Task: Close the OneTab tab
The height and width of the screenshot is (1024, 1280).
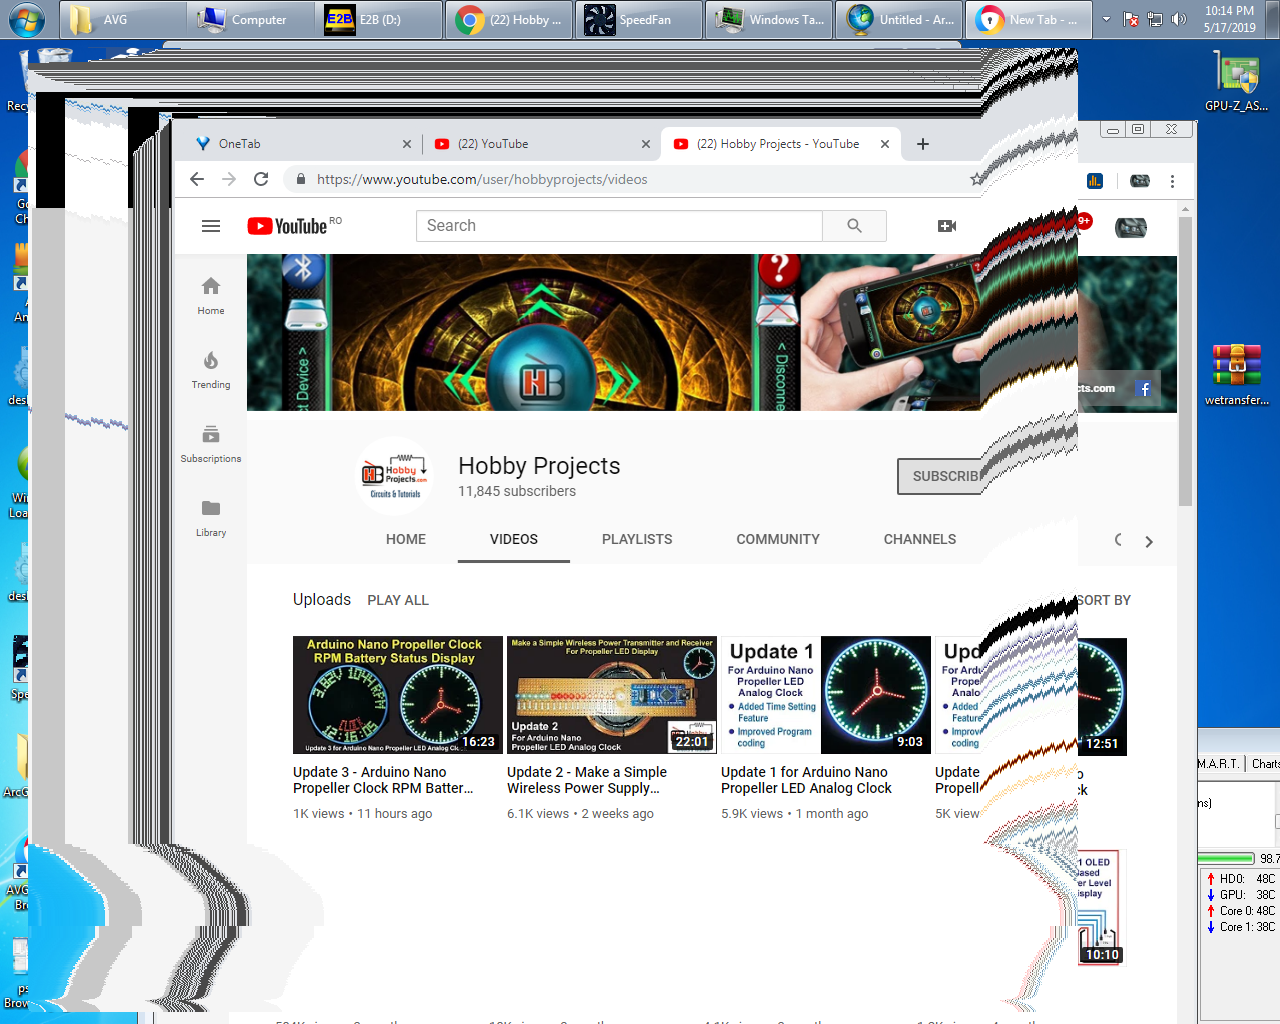Action: (x=407, y=144)
